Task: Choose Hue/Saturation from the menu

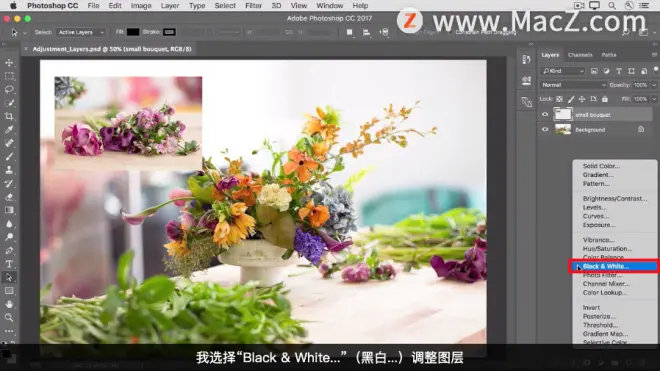Action: (607, 248)
